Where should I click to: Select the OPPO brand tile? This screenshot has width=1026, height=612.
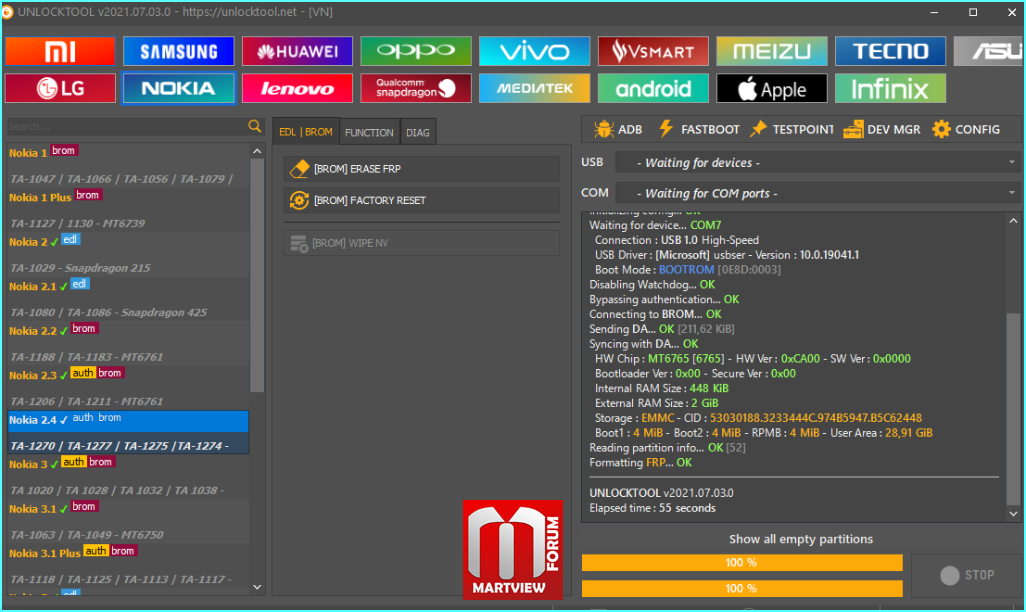click(416, 51)
